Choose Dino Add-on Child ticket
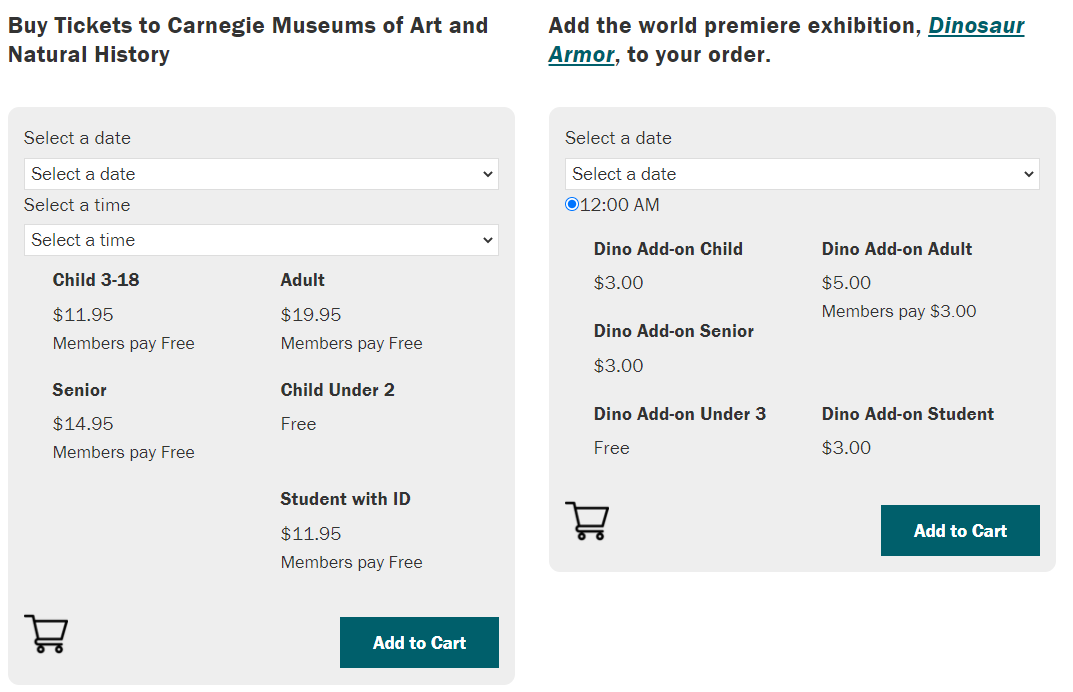 [668, 249]
